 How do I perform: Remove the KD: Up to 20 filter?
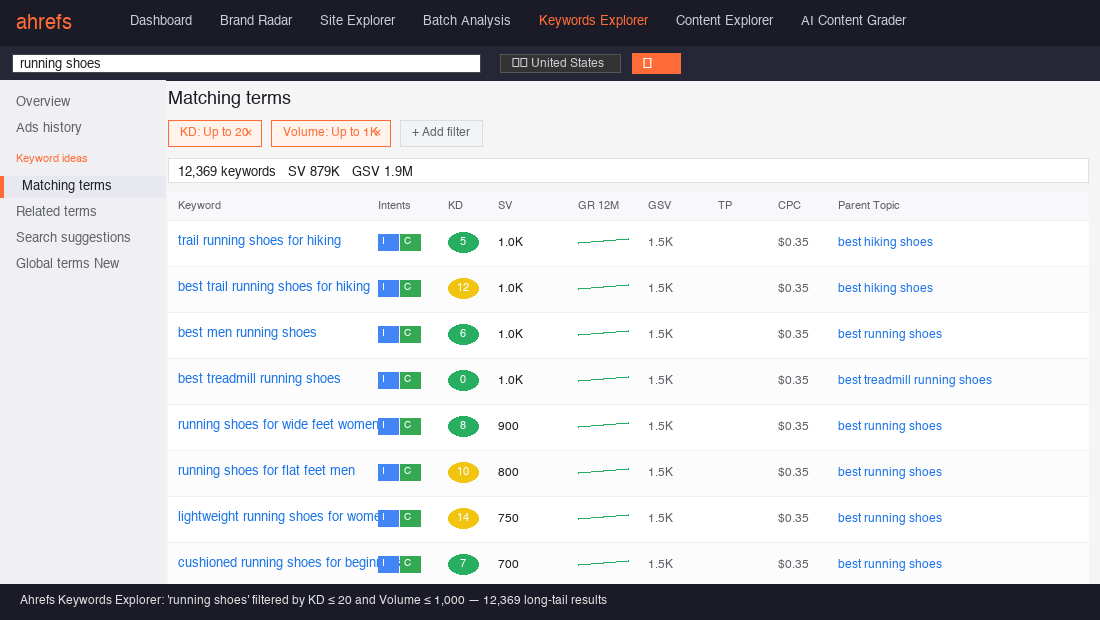click(x=248, y=133)
